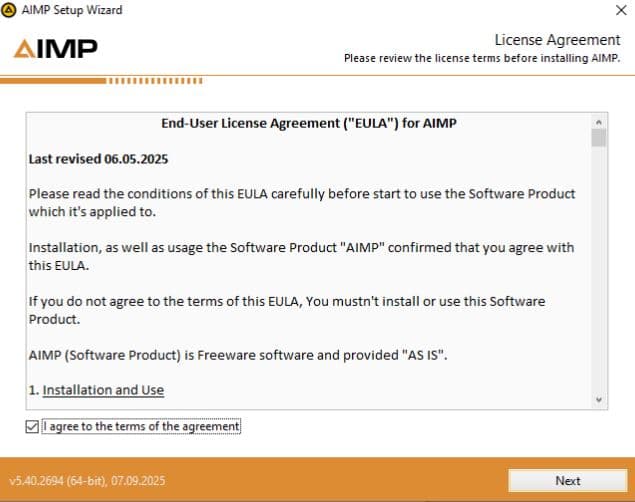Click the AIMP icon in title bar

pos(10,10)
